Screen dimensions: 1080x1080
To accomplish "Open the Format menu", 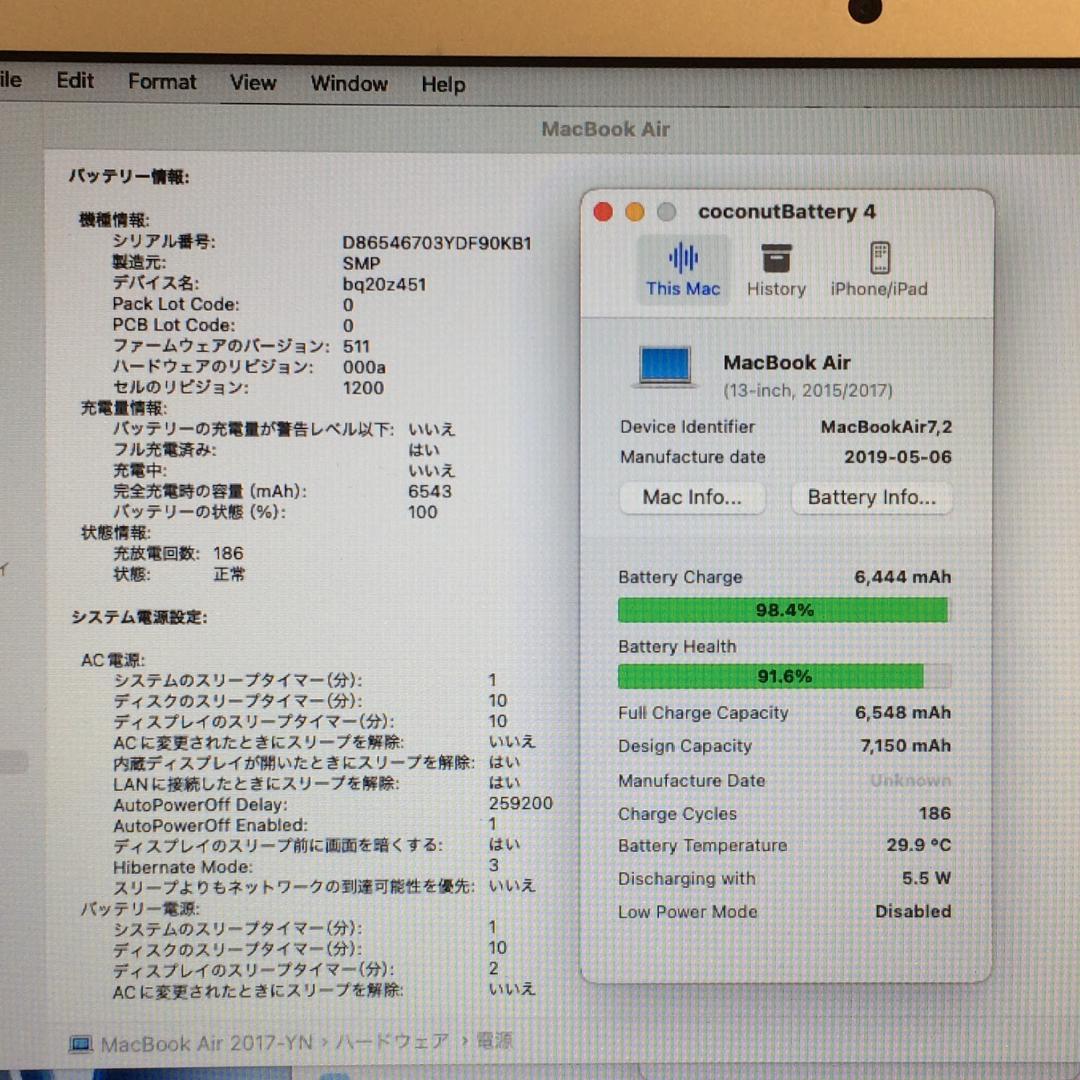I will pos(162,83).
